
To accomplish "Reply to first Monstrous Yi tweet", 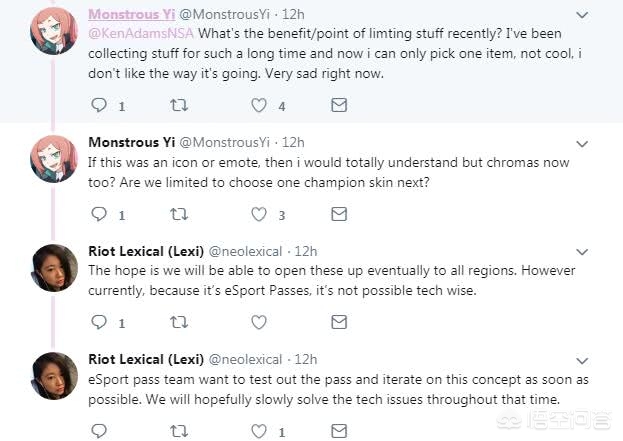I will coord(99,105).
